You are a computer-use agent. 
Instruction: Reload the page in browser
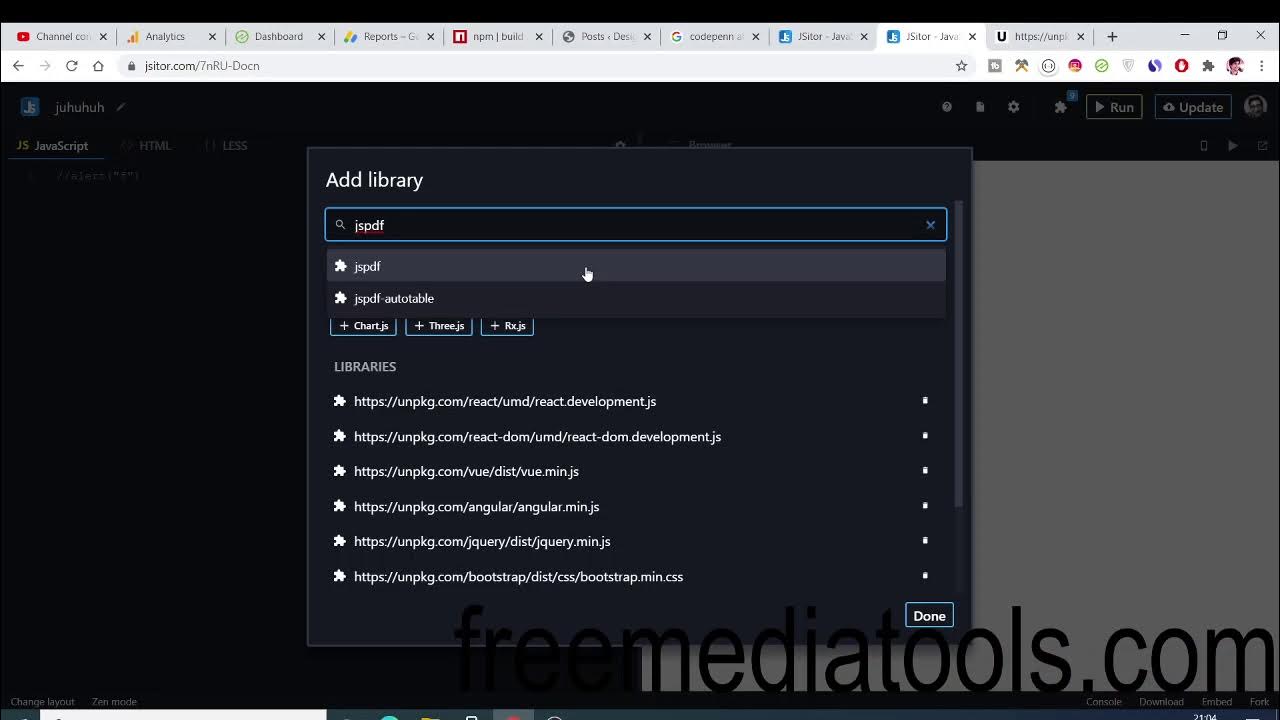click(72, 66)
